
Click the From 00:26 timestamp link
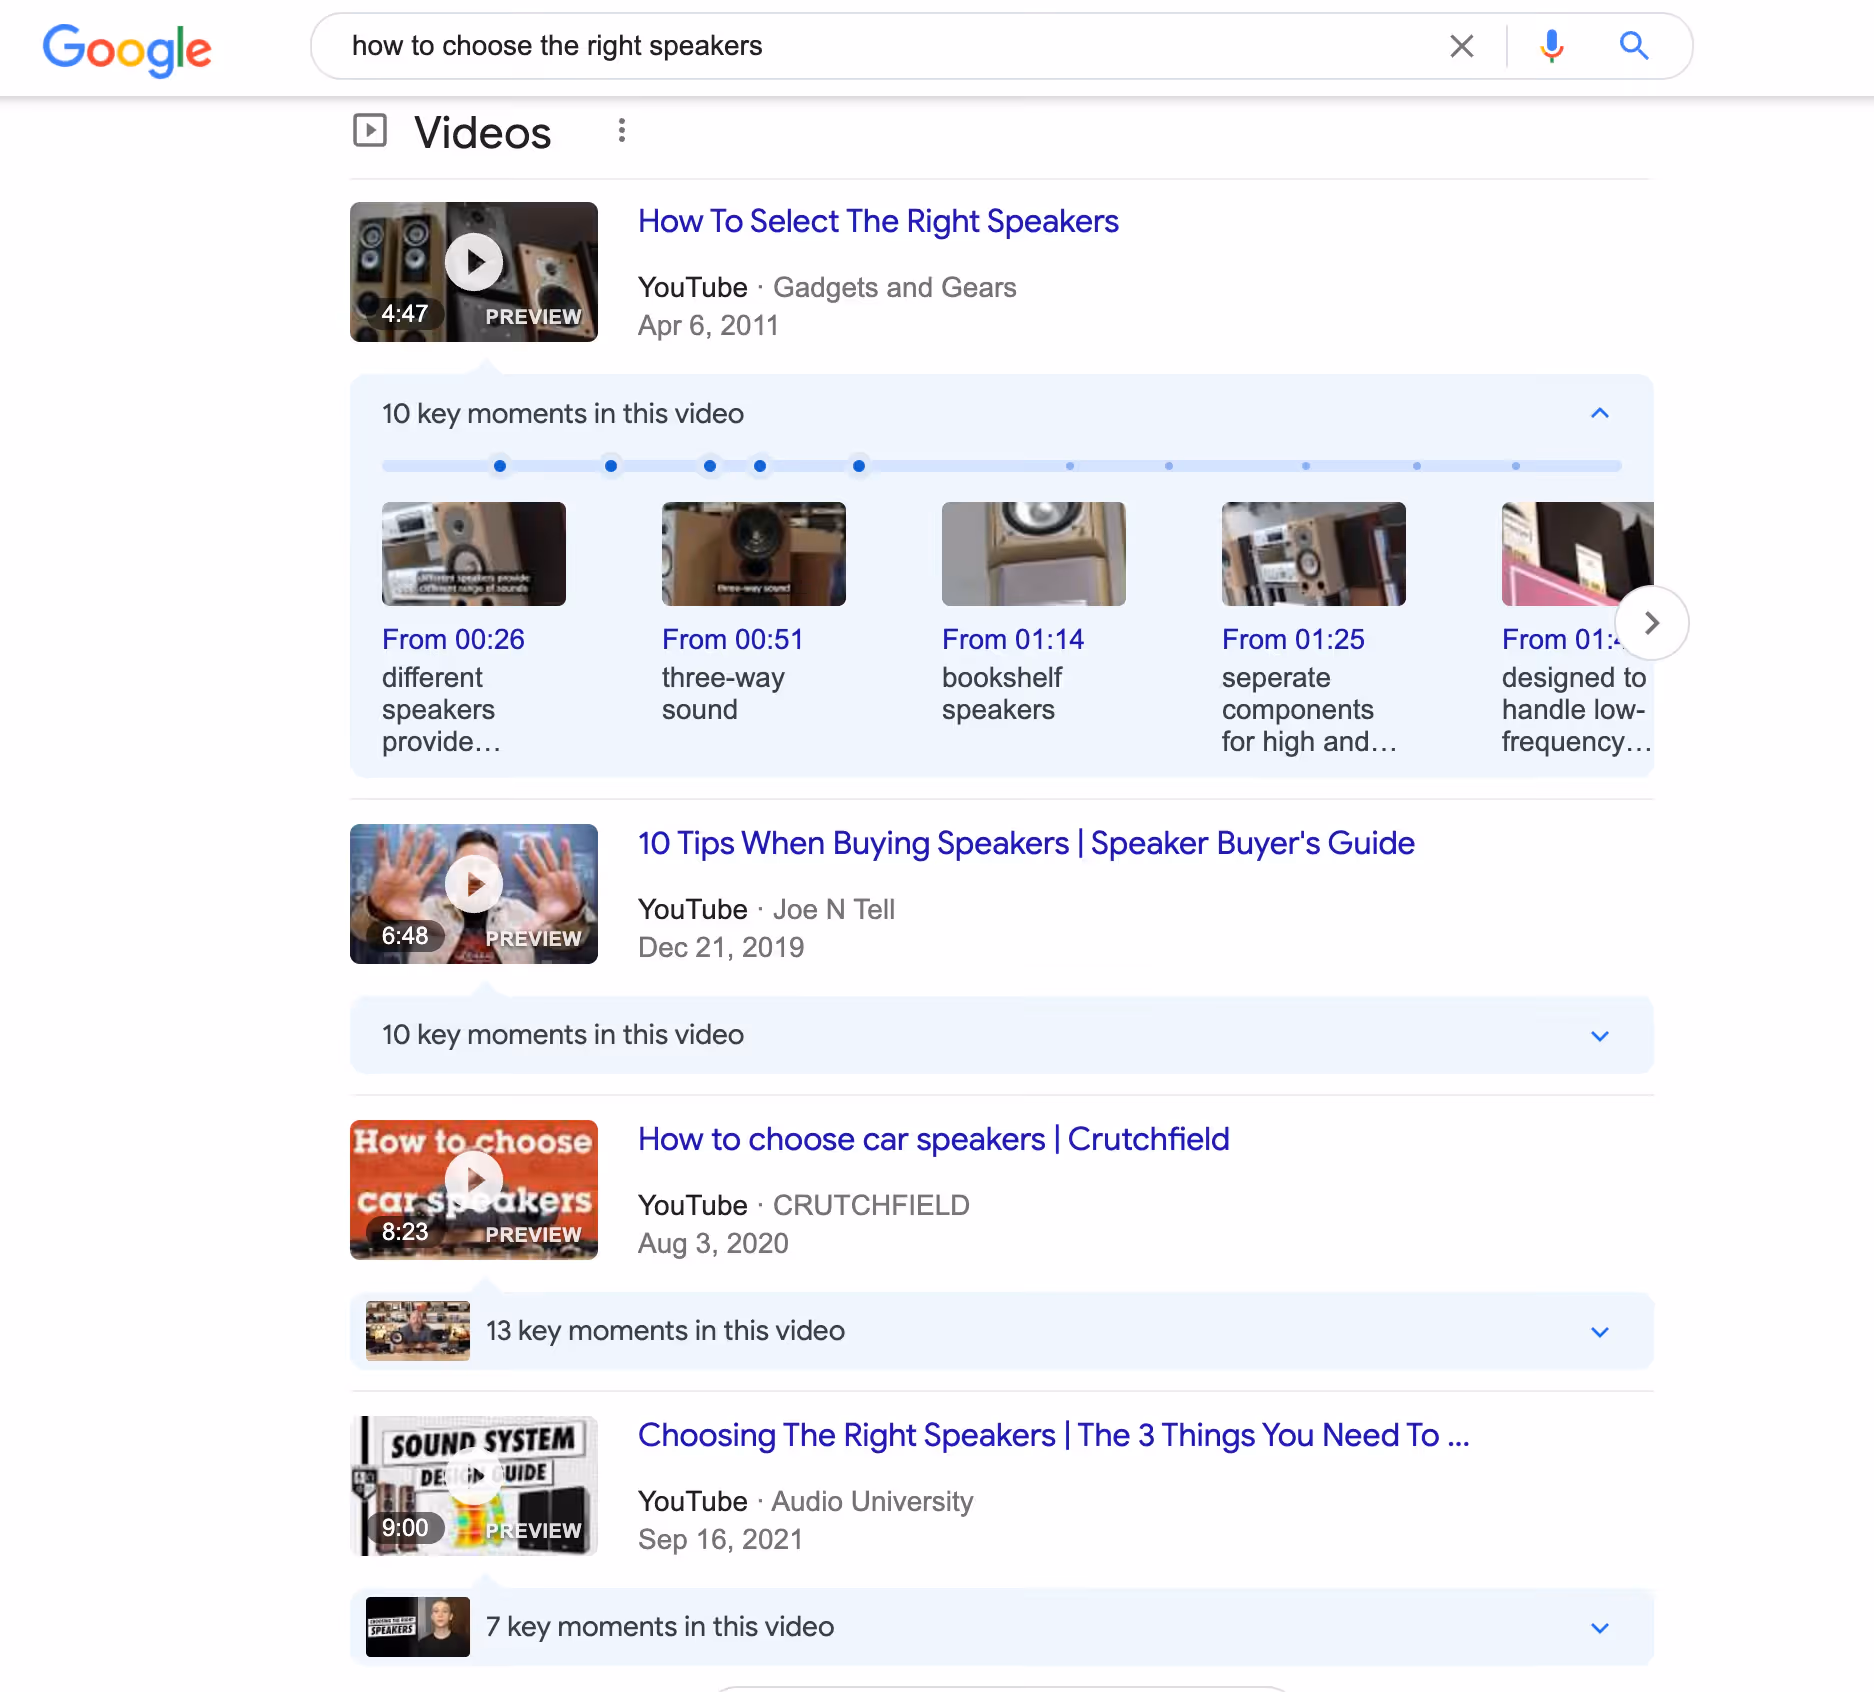(x=453, y=639)
